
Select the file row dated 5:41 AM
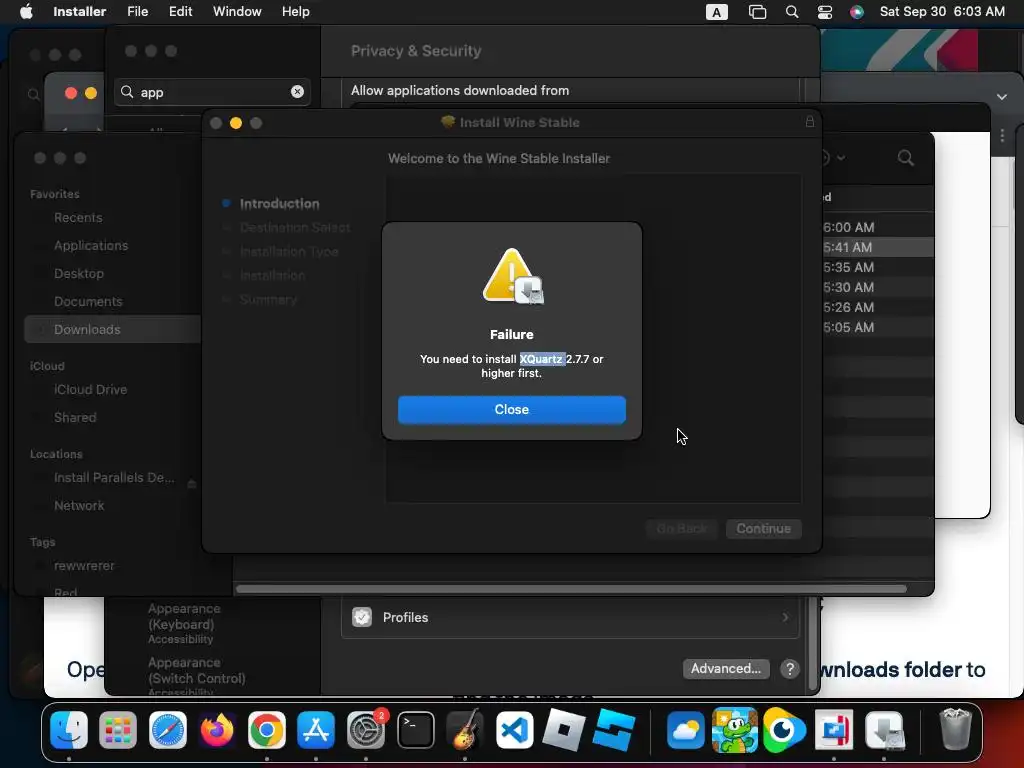(x=877, y=248)
